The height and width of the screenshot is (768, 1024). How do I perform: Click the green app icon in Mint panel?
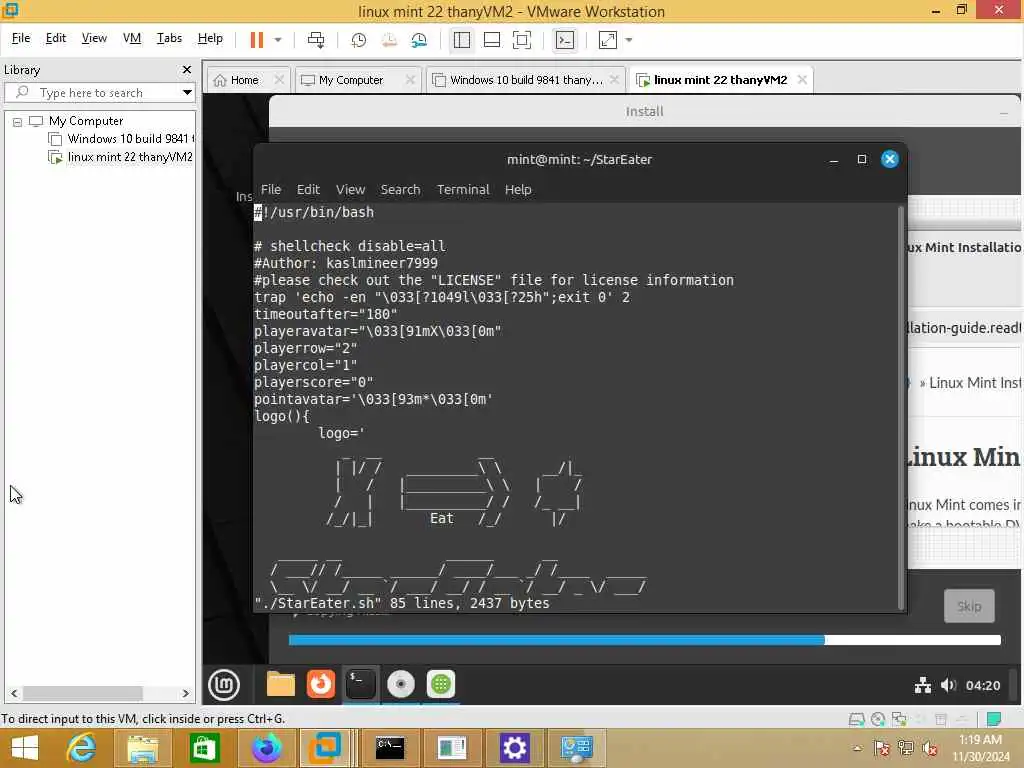[x=441, y=684]
